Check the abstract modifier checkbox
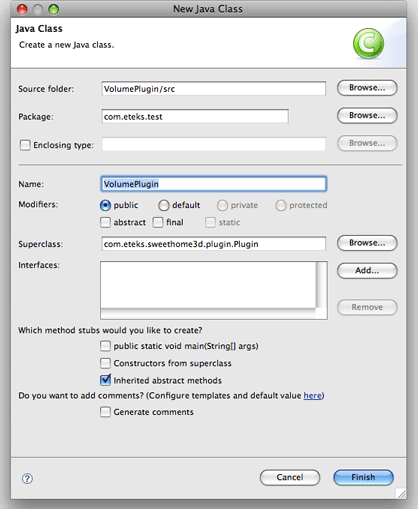Image resolution: width=418 pixels, height=509 pixels. coord(105,222)
